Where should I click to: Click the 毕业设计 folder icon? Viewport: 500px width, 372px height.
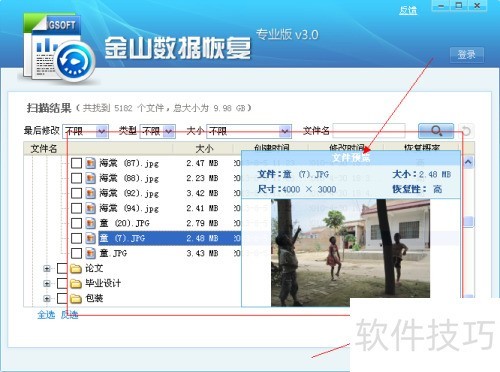76,283
